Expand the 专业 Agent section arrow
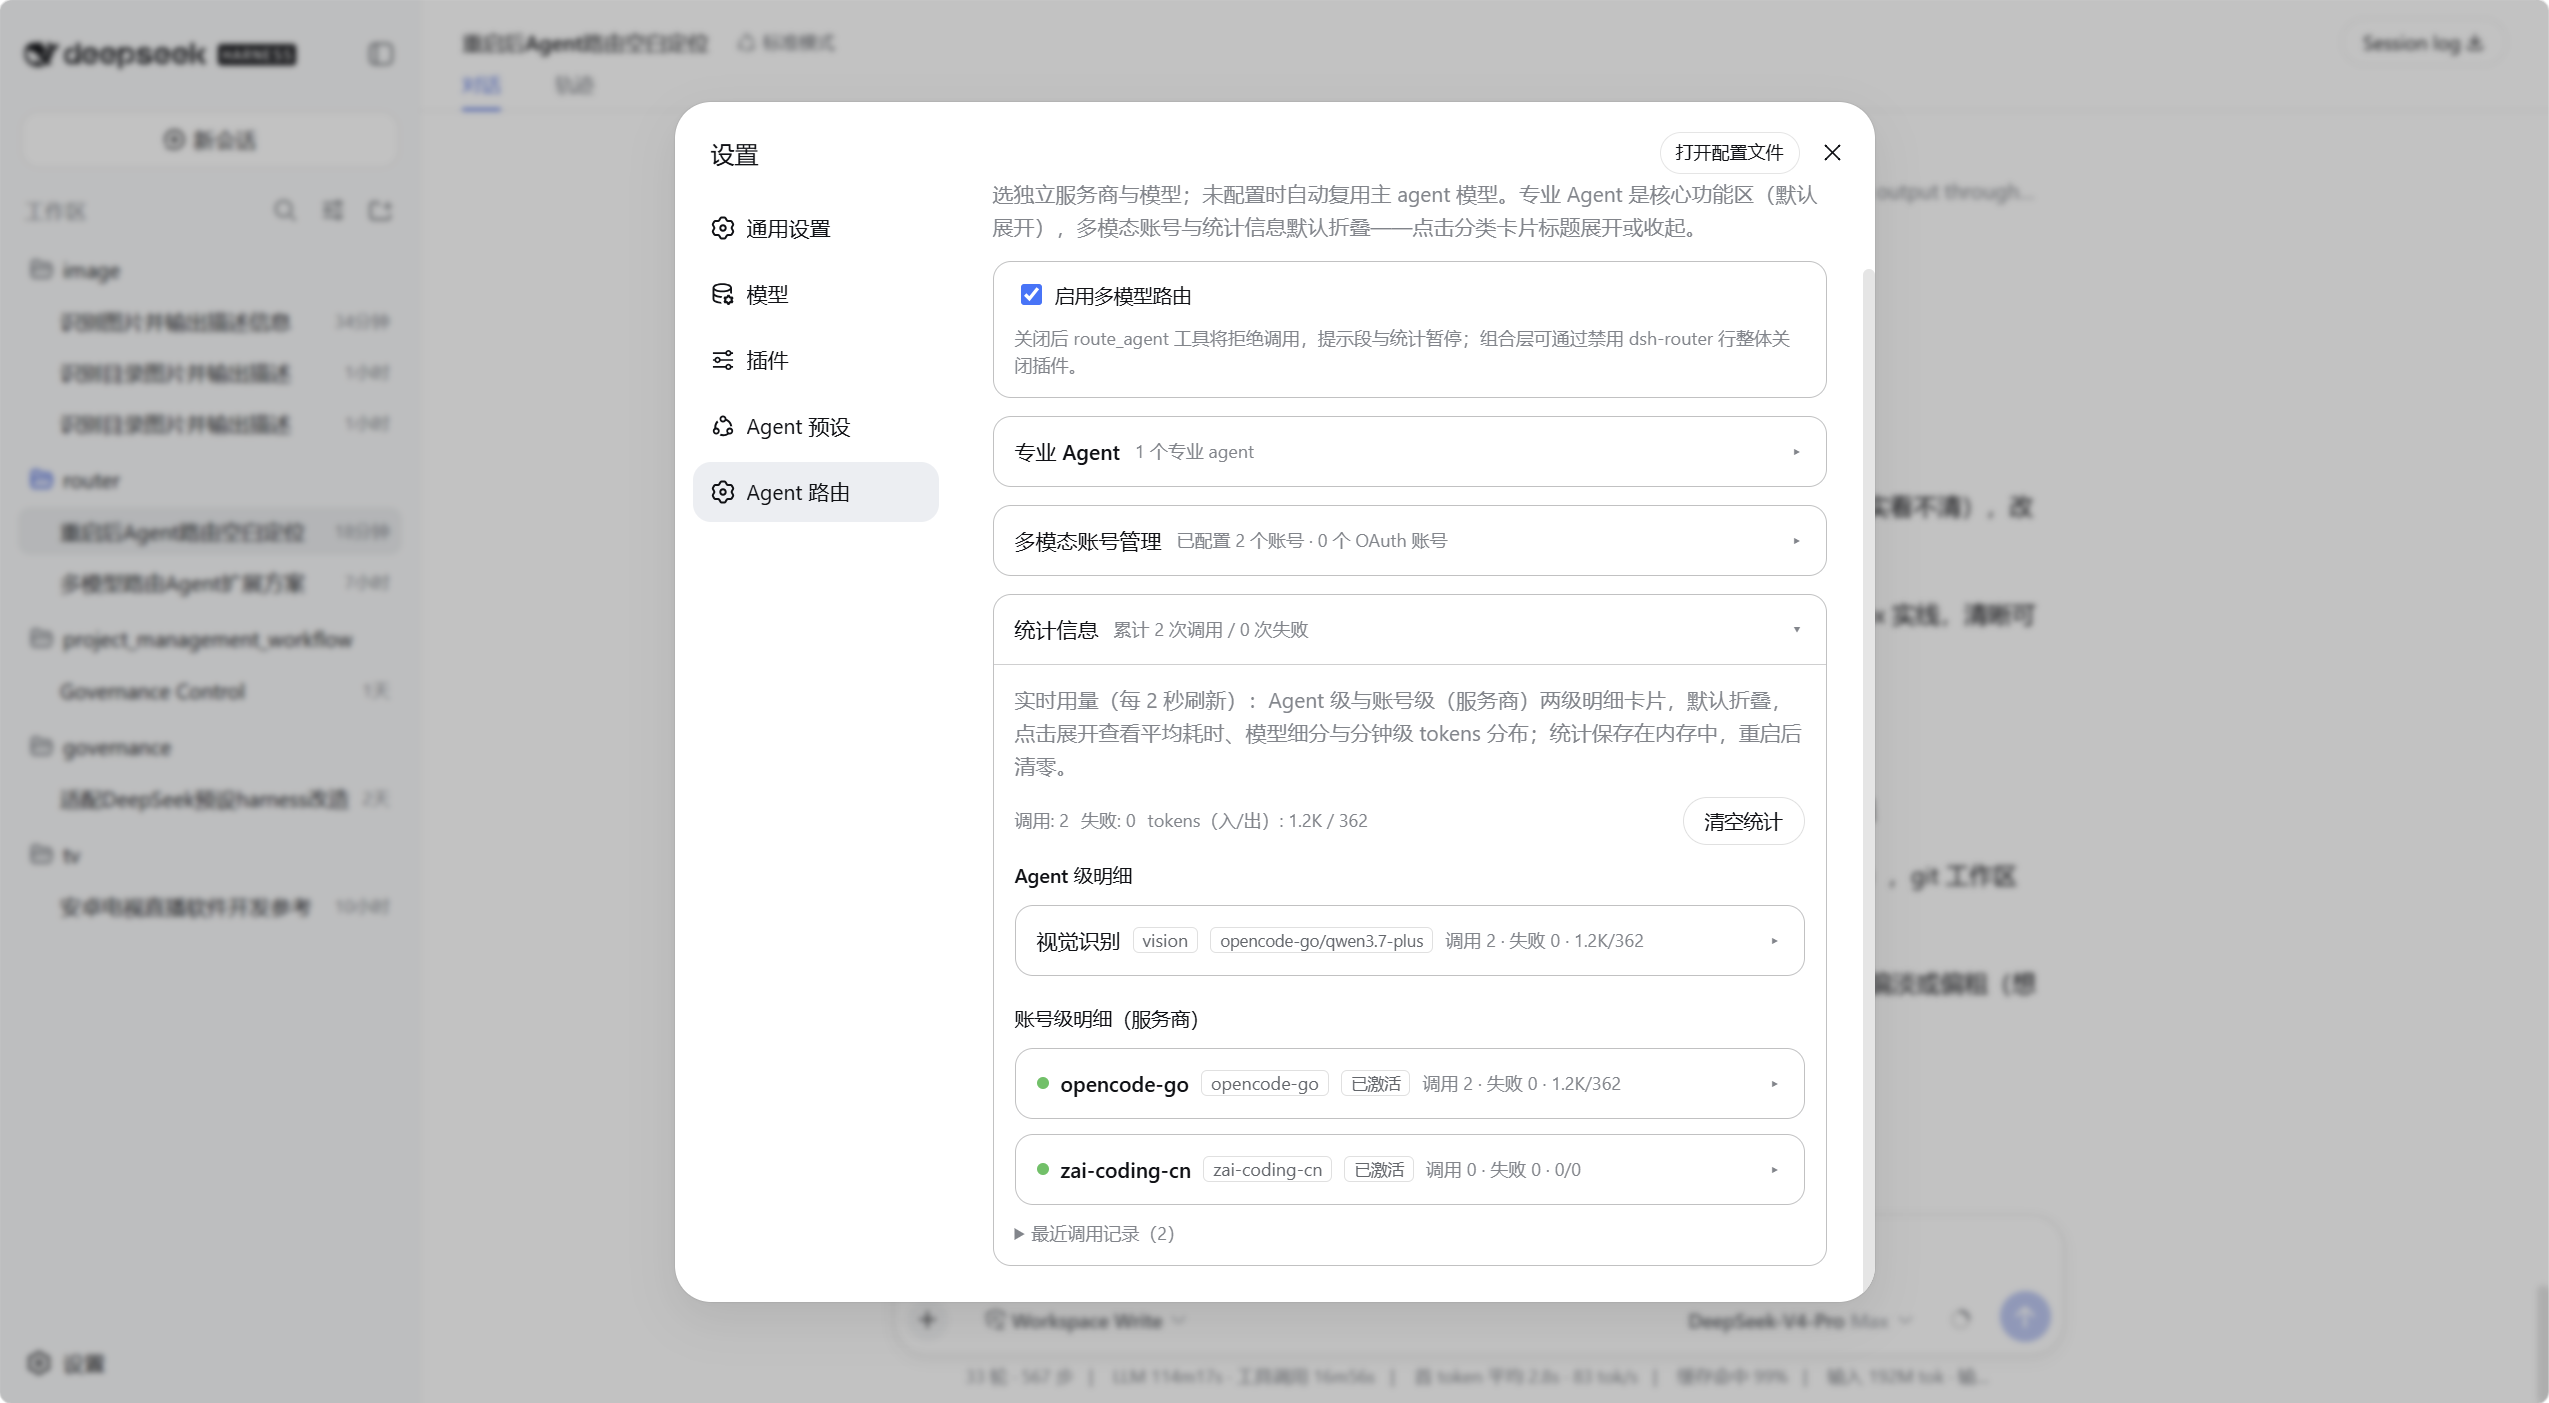The height and width of the screenshot is (1403, 2549). click(x=1796, y=452)
